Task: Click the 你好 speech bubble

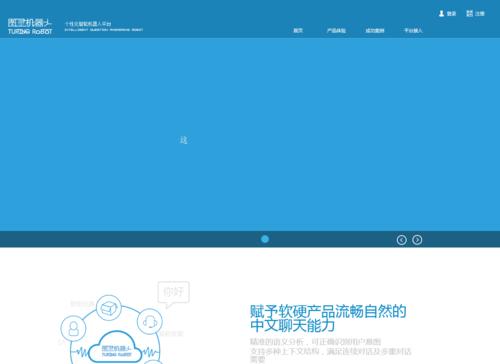Action: pyautogui.click(x=173, y=294)
